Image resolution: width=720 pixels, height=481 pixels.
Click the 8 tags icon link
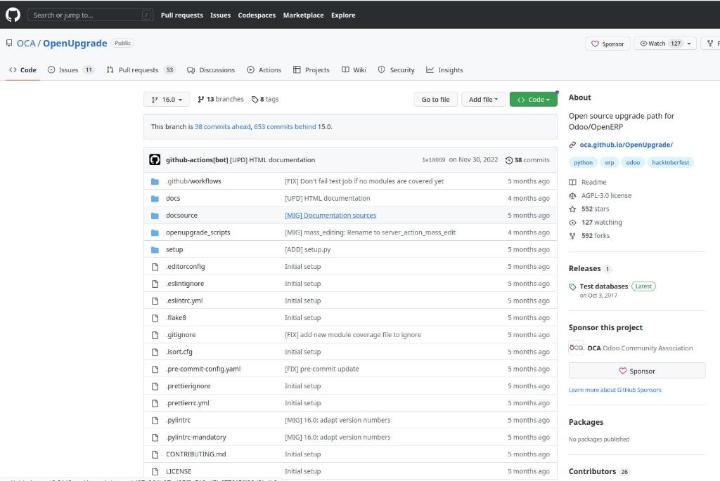pyautogui.click(x=256, y=99)
